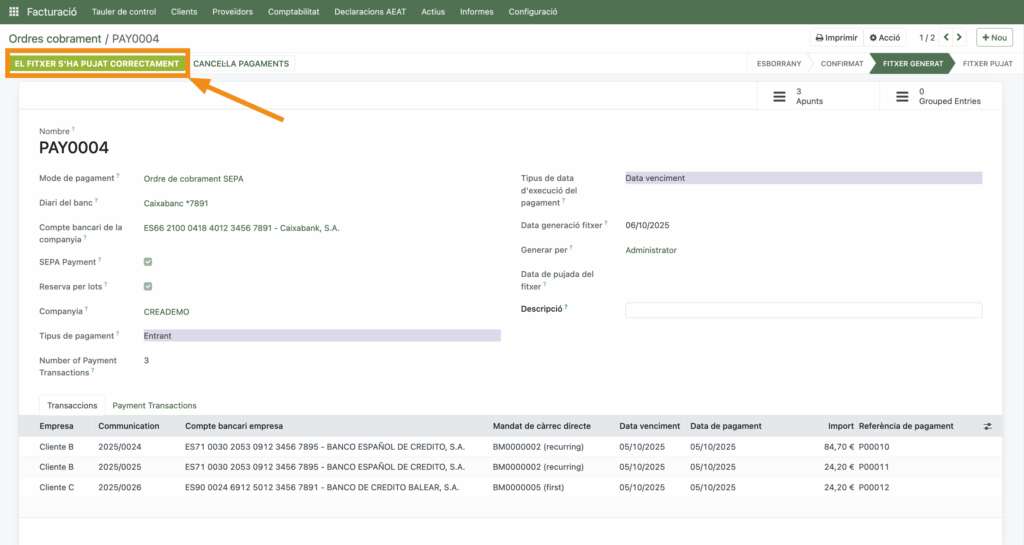Go to previous record arrow
1024x545 pixels.
coord(946,37)
